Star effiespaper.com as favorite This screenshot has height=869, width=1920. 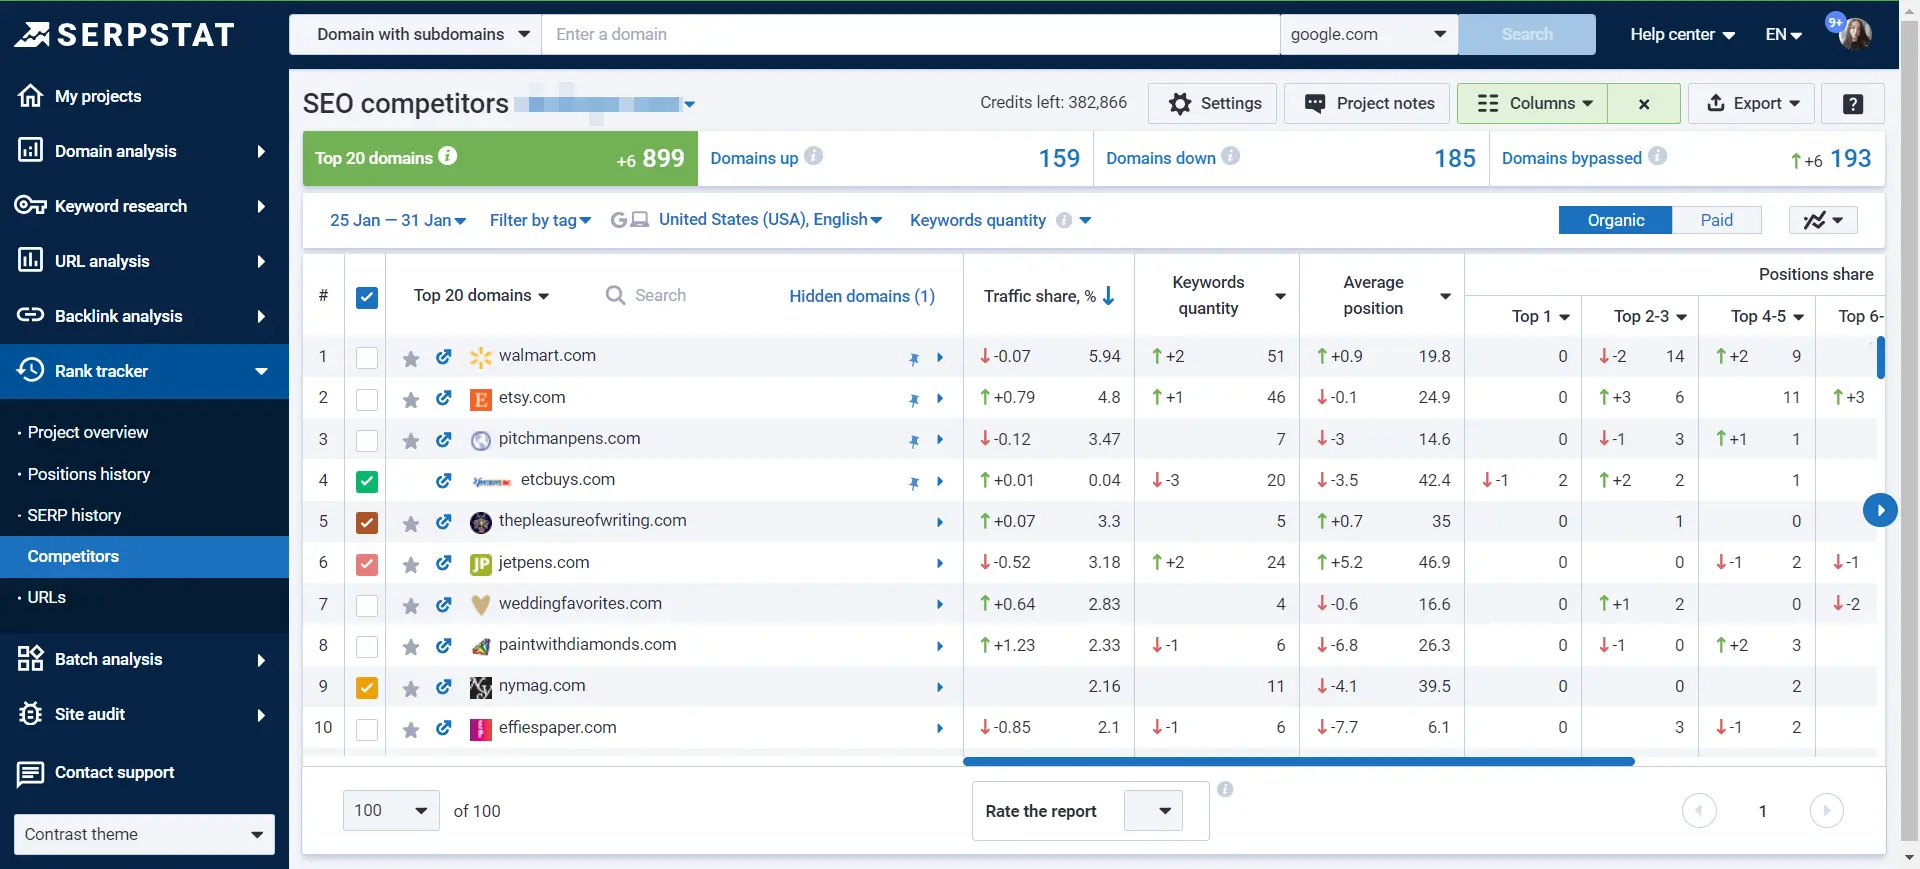(410, 729)
